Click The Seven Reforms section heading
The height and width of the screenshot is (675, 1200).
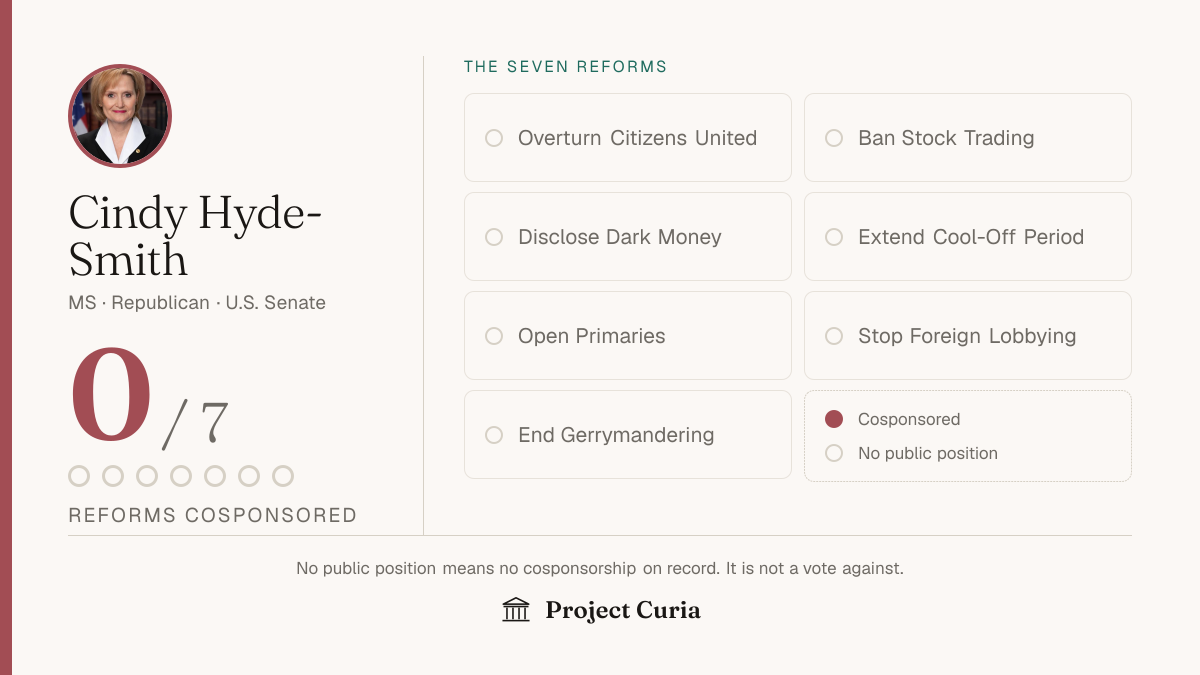point(566,67)
